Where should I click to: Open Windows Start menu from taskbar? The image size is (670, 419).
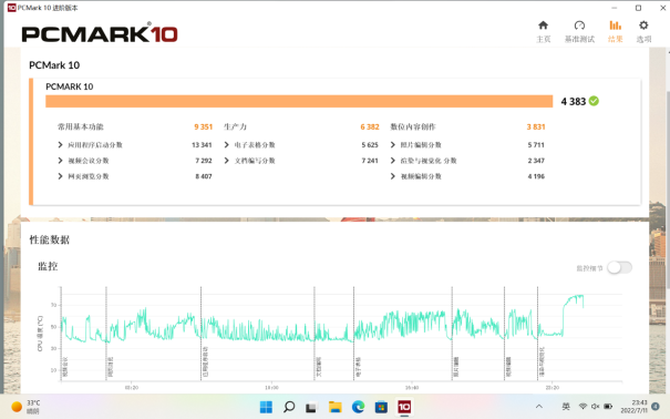point(265,407)
